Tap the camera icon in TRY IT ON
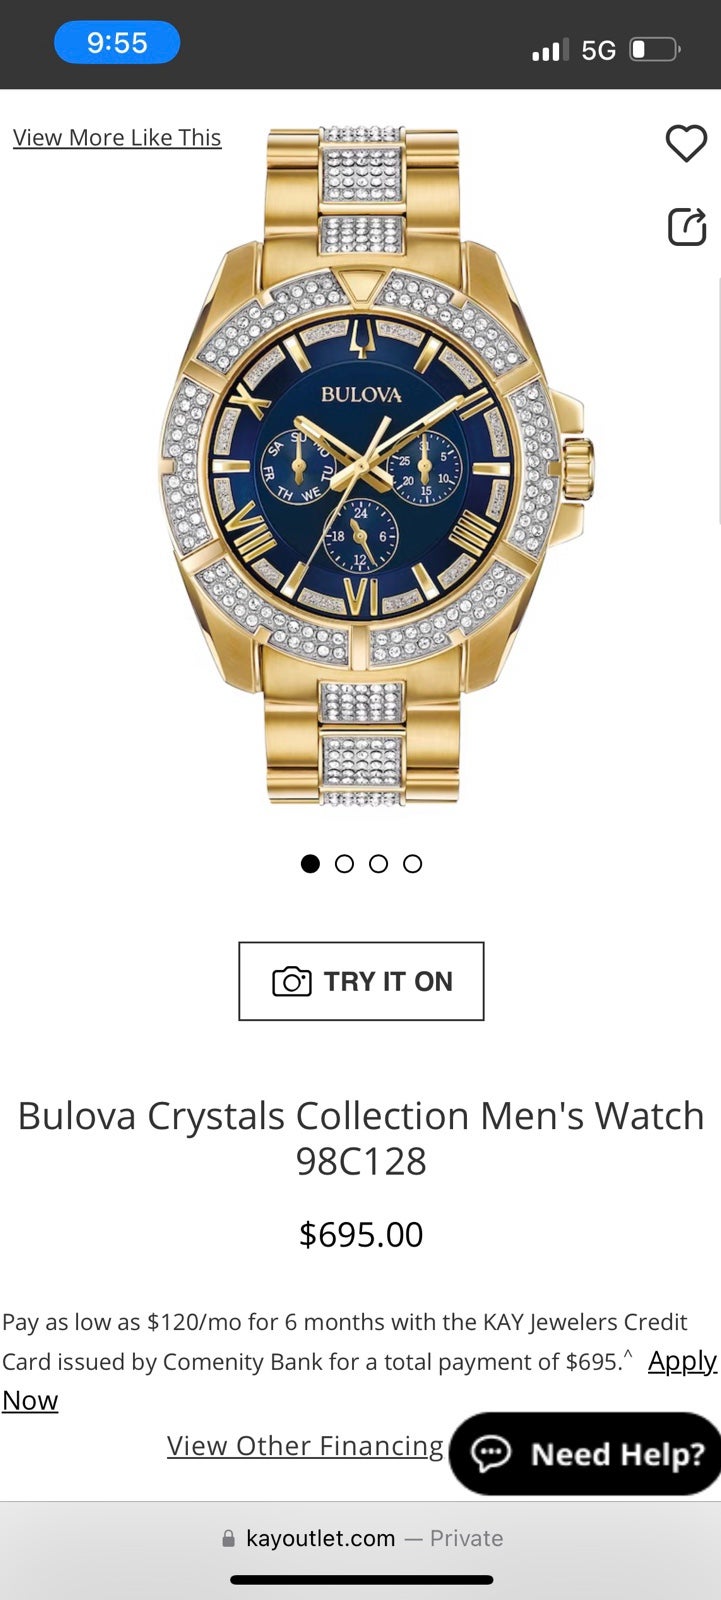 [292, 981]
